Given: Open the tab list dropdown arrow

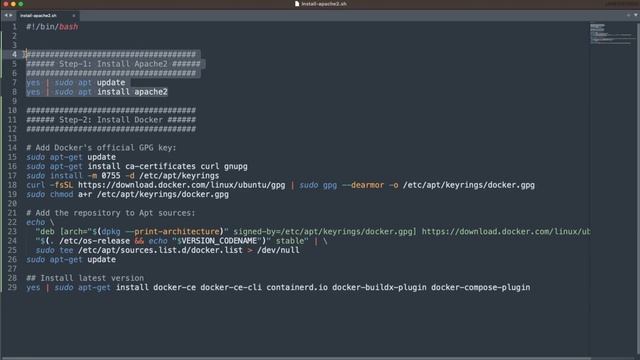Looking at the screenshot, I should [636, 15].
